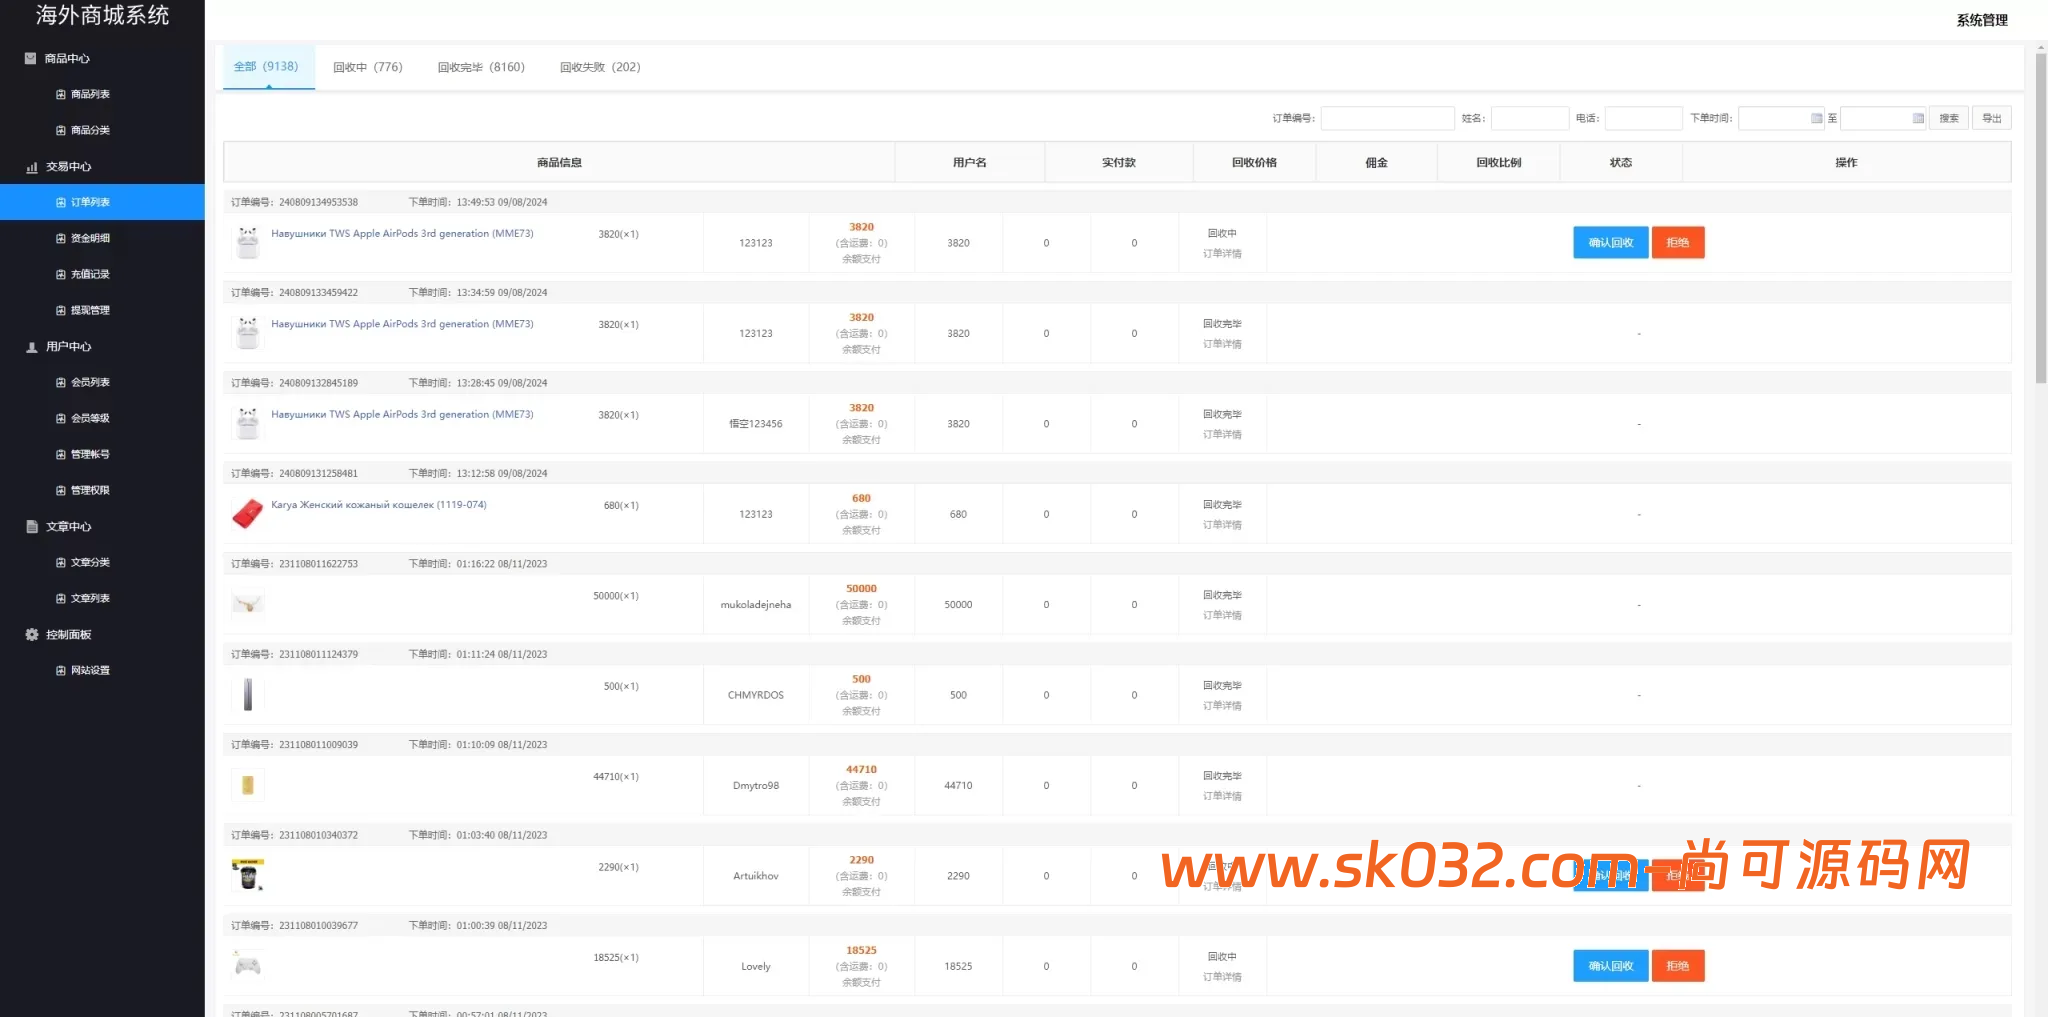
Task: Click the 用户中心 person icon
Action: (31, 347)
